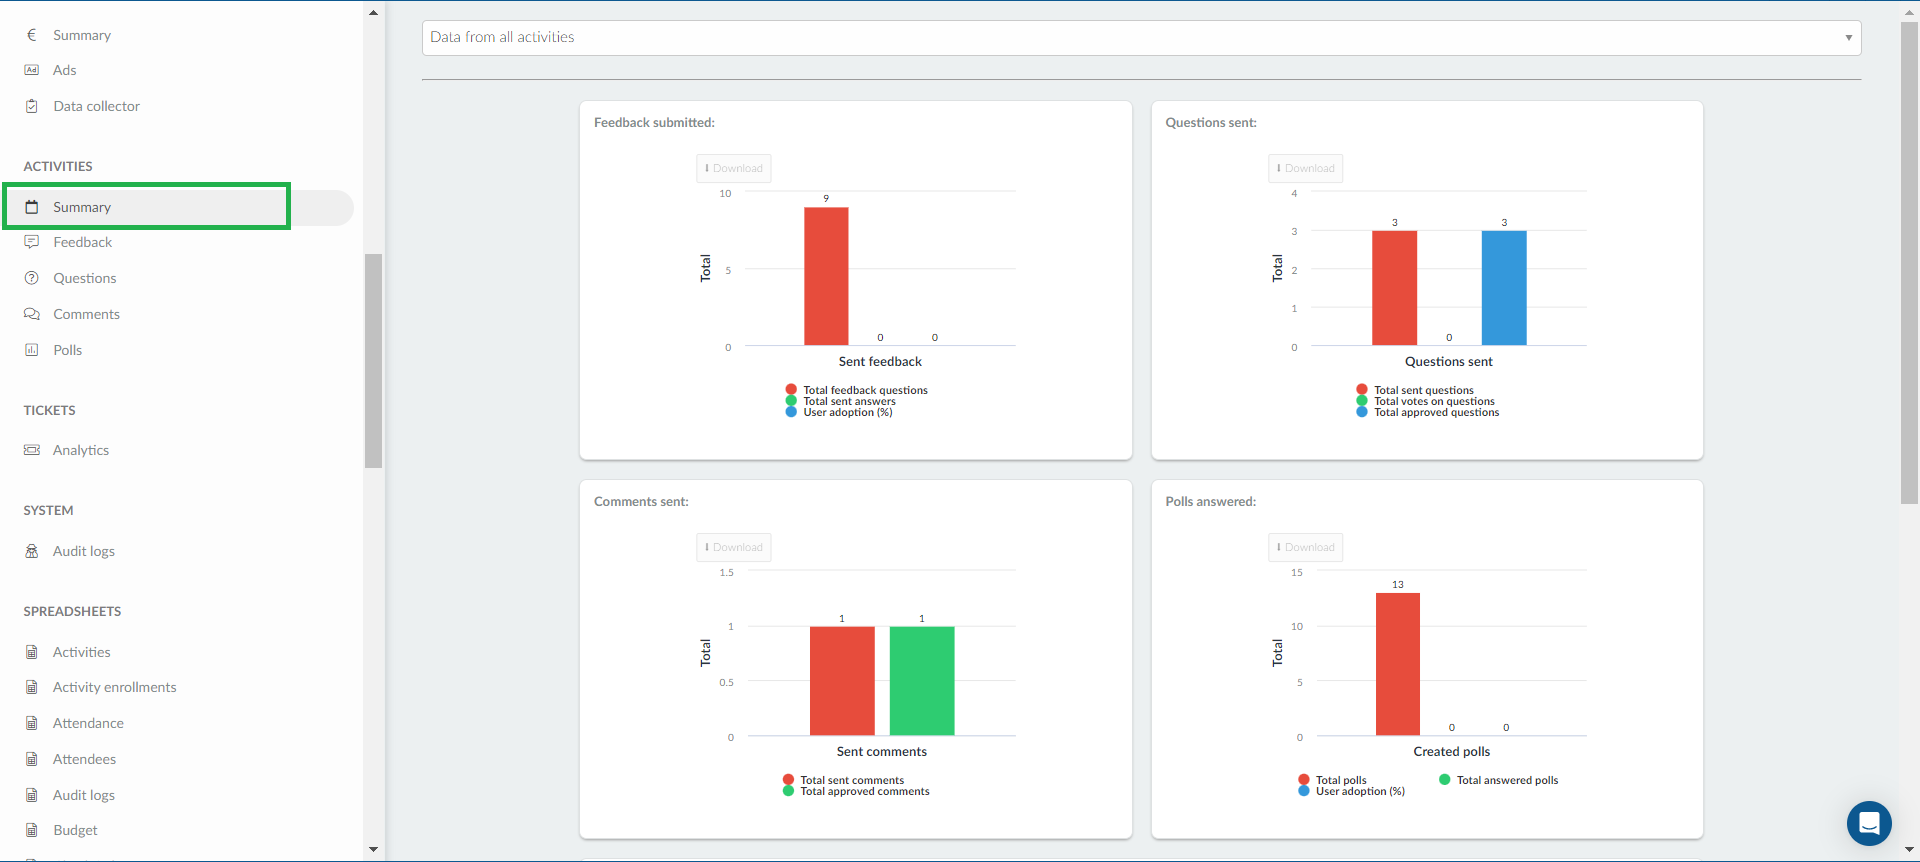The image size is (1920, 862).
Task: Click the Activity enrollments spreadsheet icon
Action: click(x=31, y=687)
